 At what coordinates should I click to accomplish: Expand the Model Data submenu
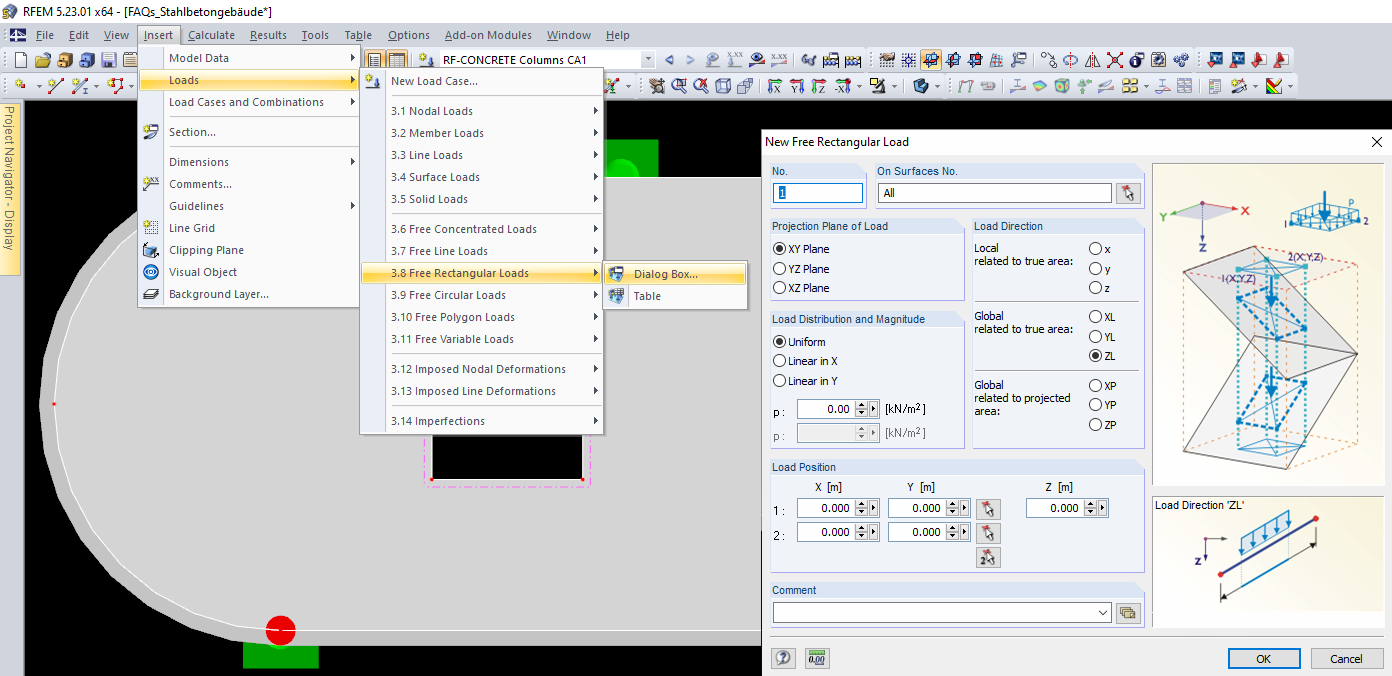[x=249, y=58]
